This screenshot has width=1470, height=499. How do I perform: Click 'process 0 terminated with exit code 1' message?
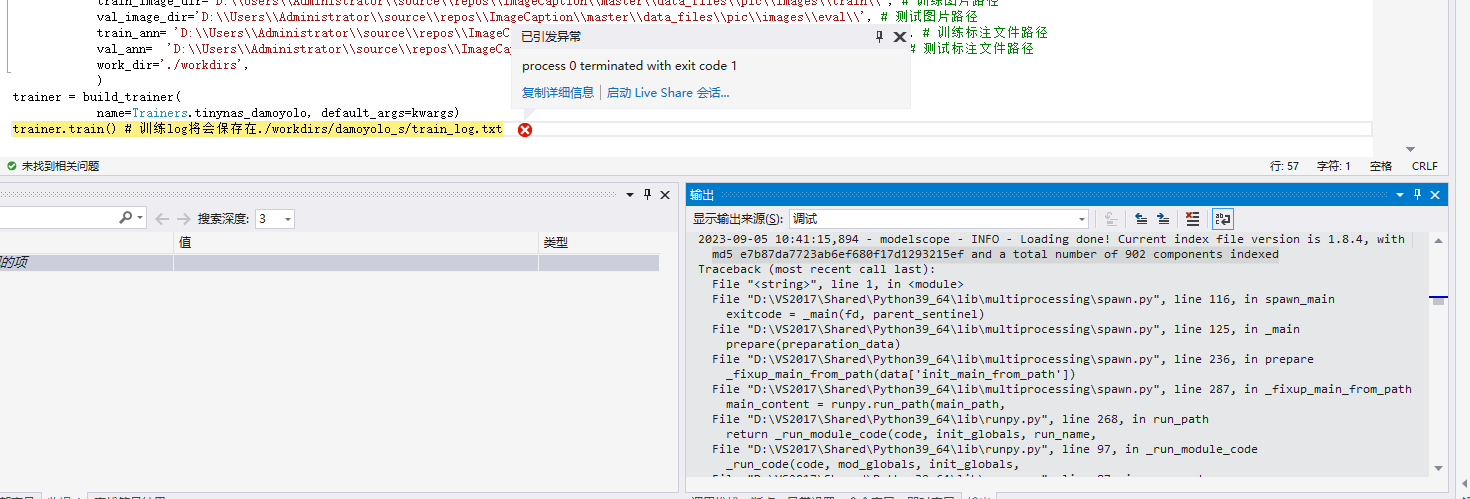pos(629,66)
